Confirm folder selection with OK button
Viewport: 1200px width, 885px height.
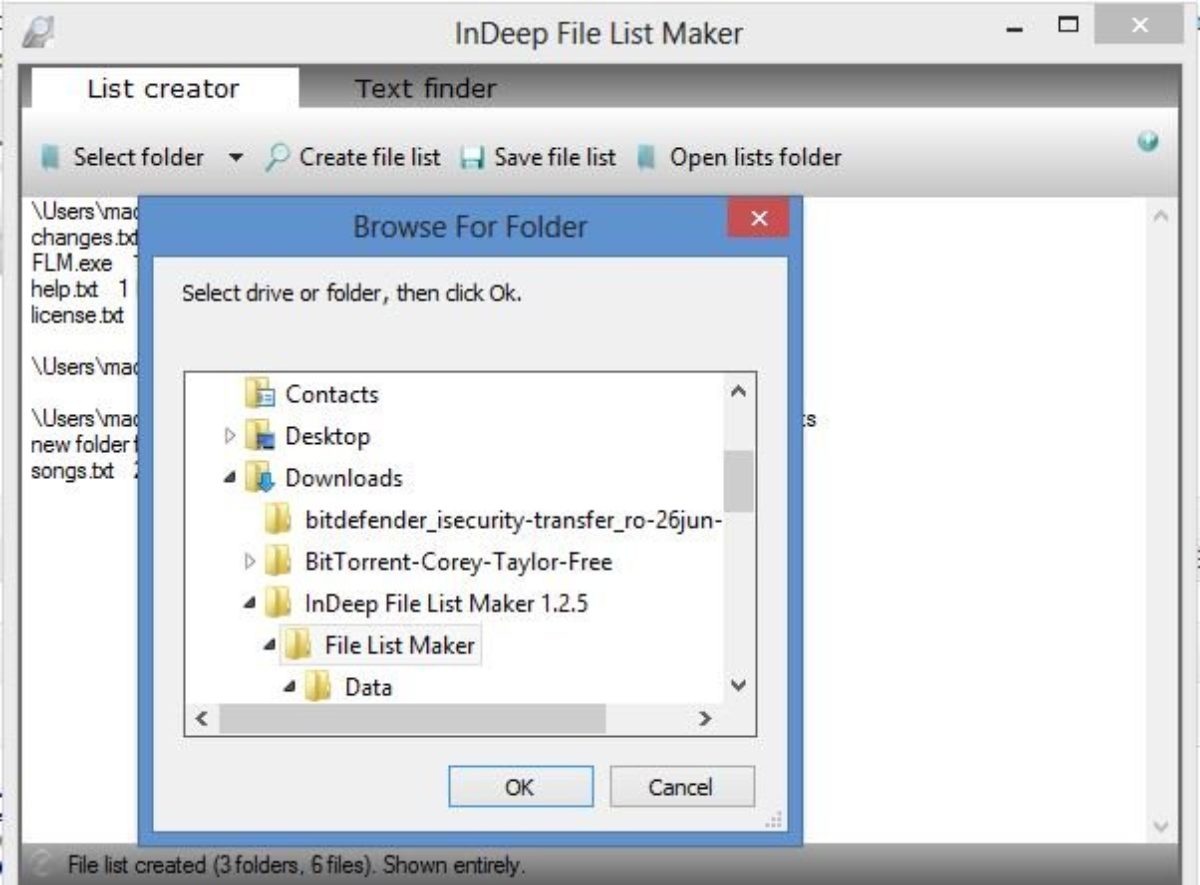coord(520,787)
